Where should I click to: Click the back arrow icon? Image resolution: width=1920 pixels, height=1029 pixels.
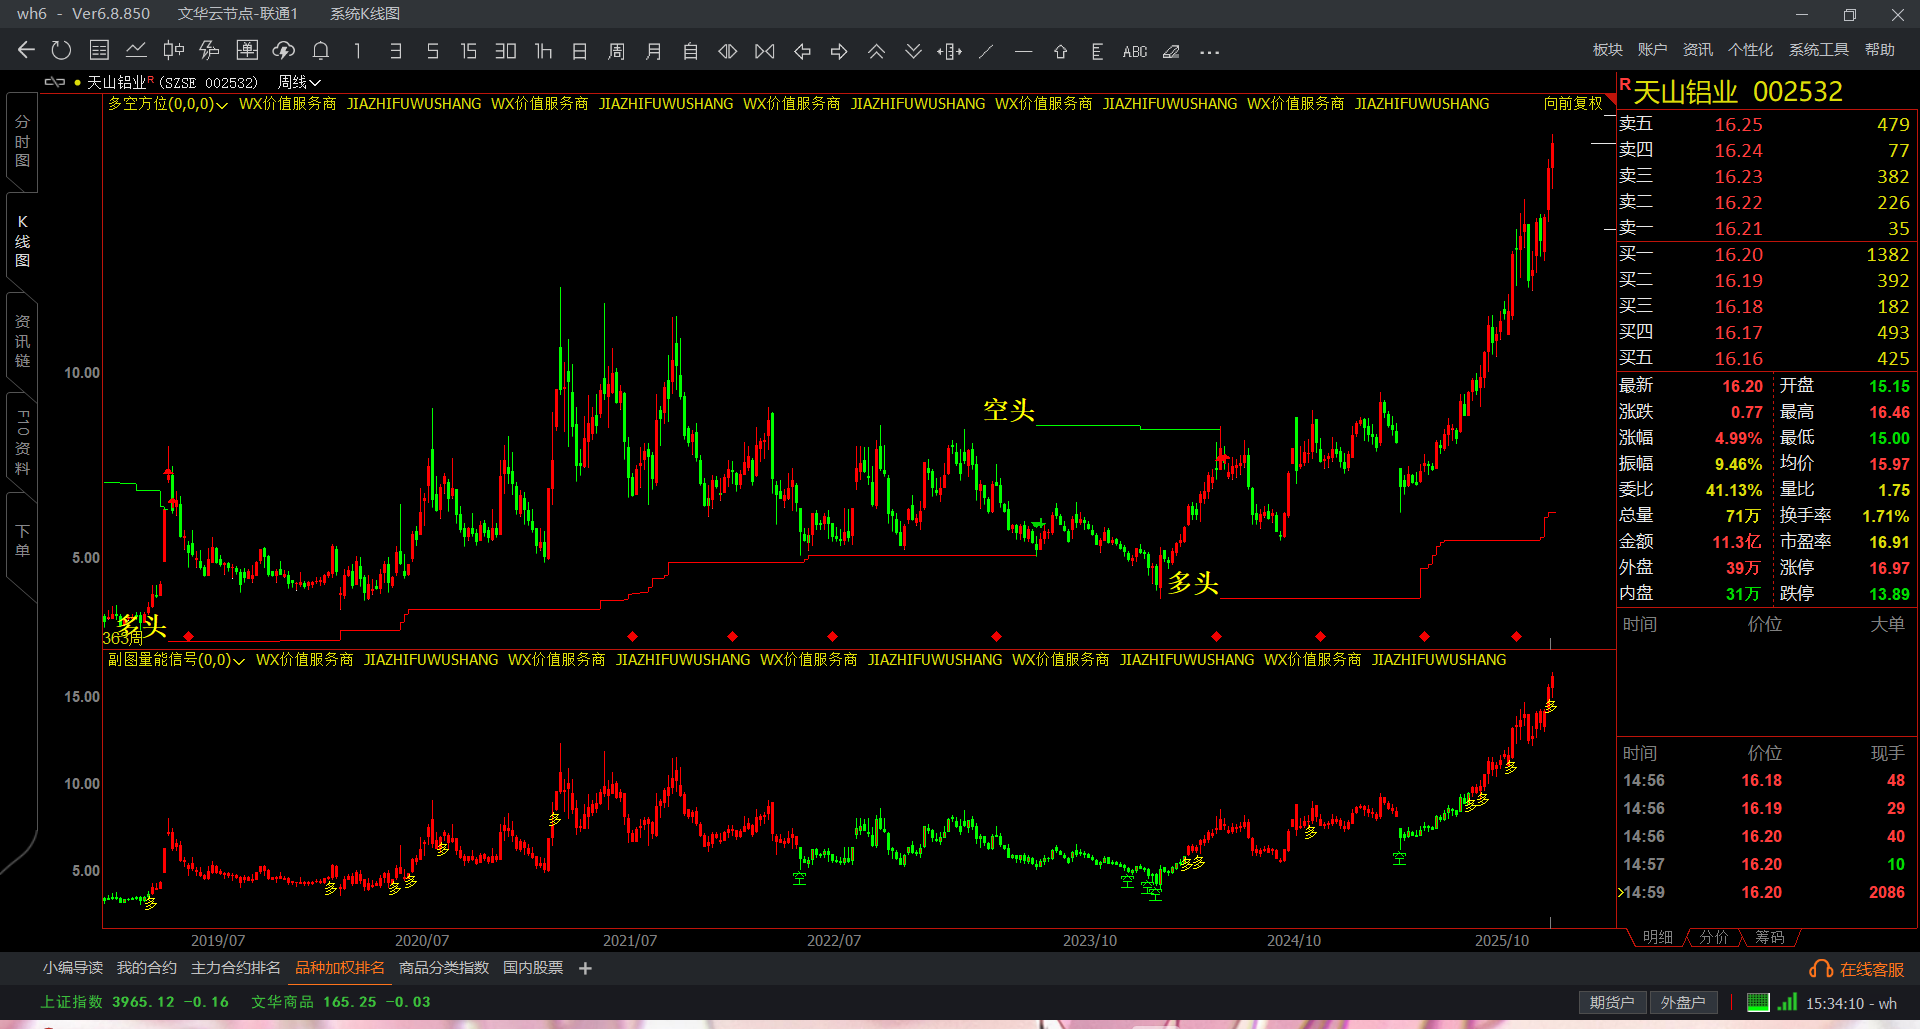click(x=26, y=51)
